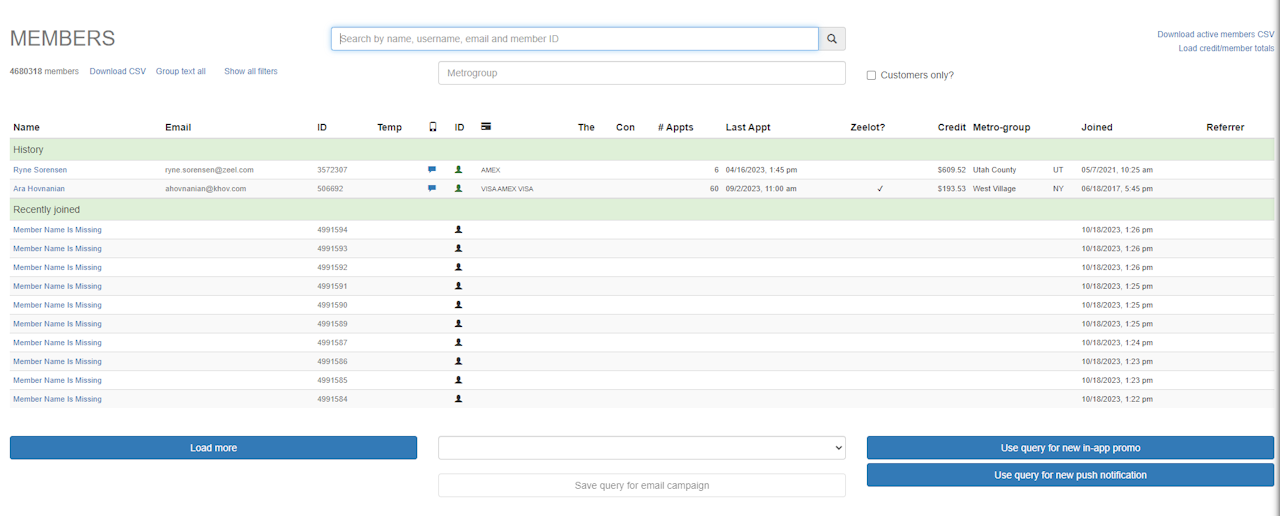Open the Download active members CSV link
The image size is (1280, 516).
click(1215, 34)
